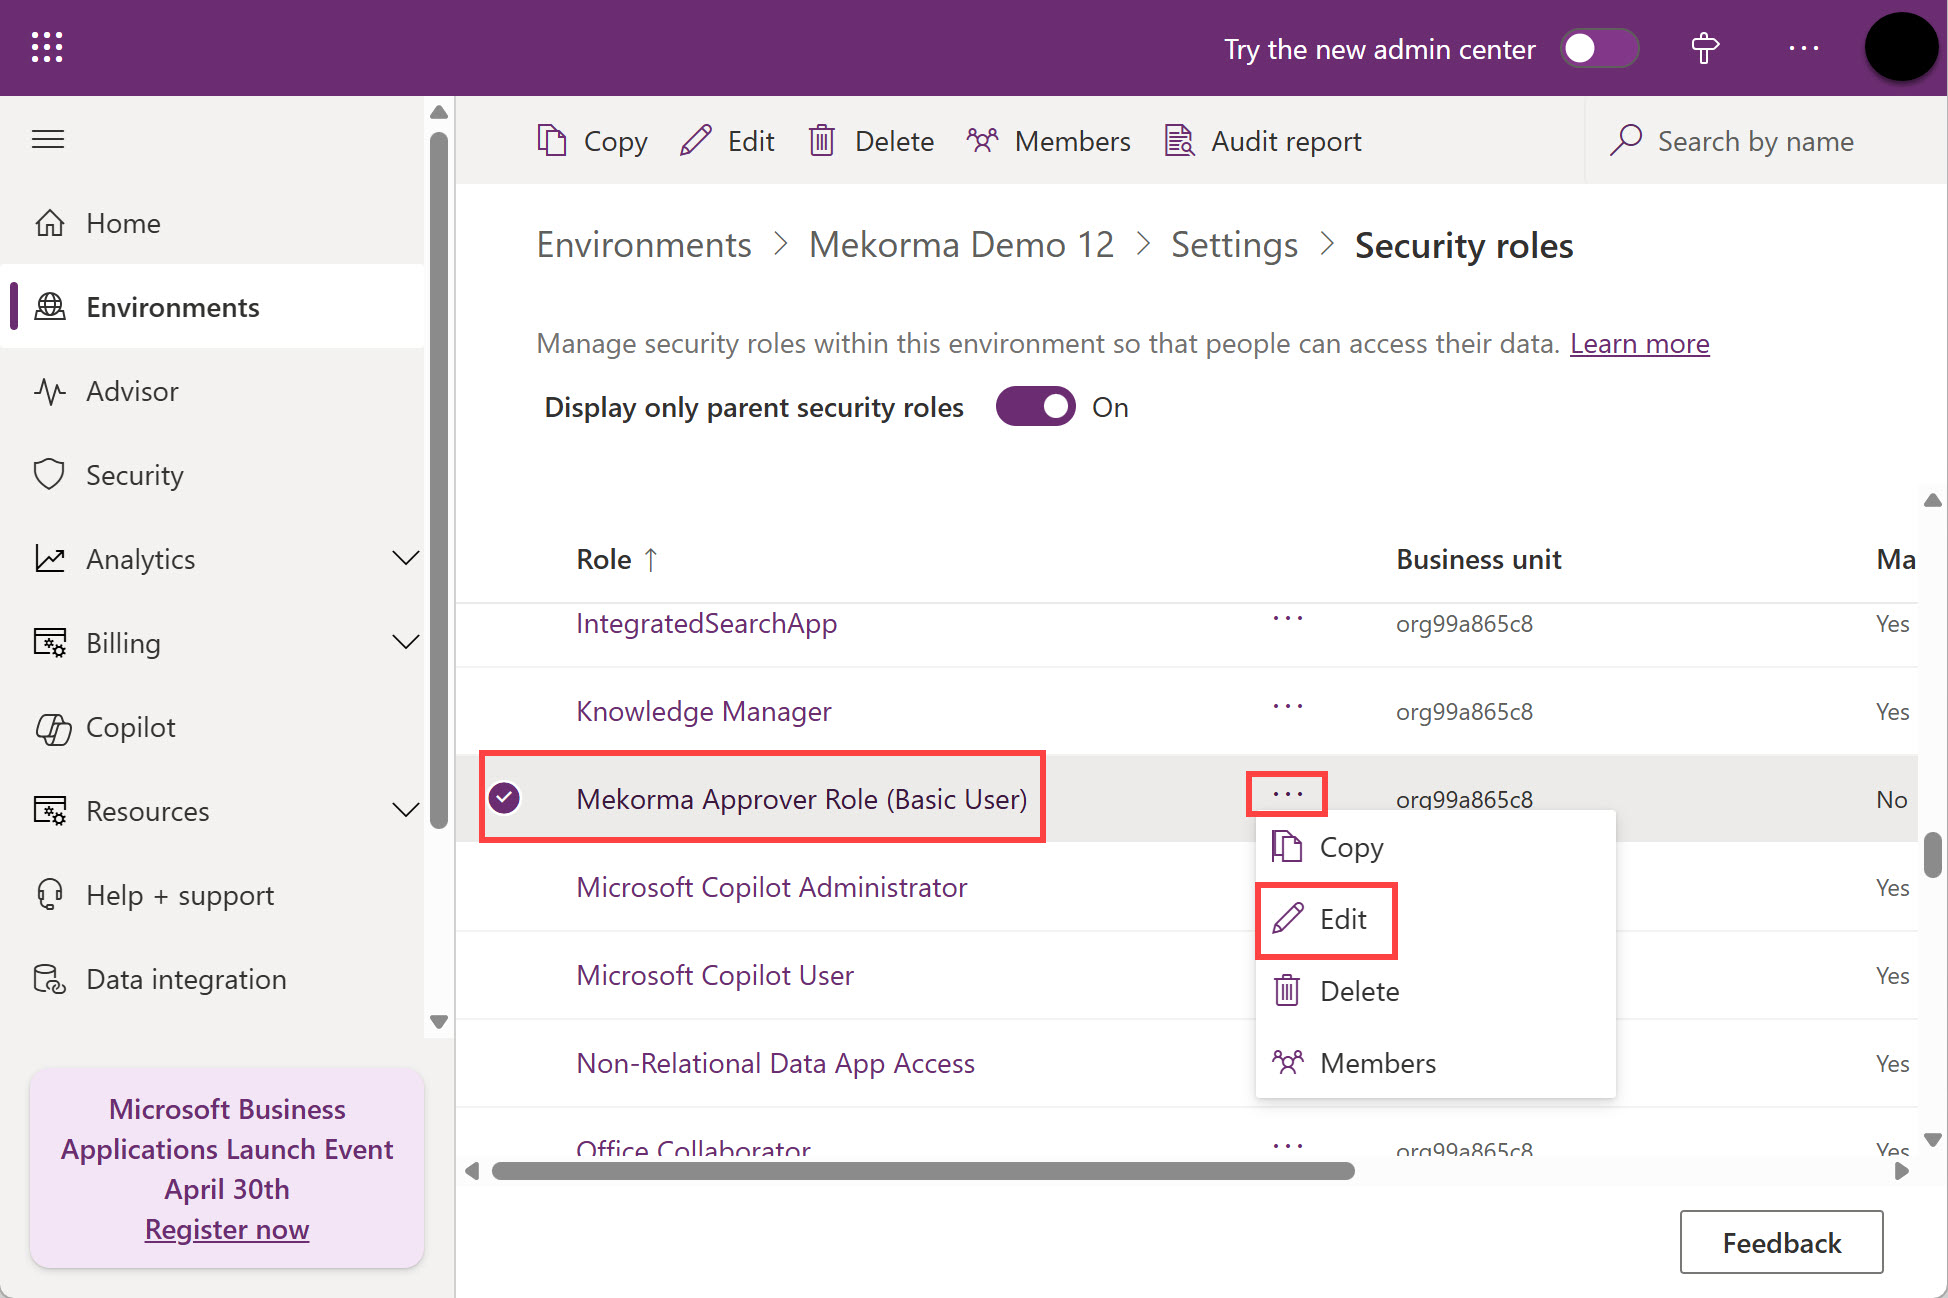Expand the Analytics section

pos(405,558)
